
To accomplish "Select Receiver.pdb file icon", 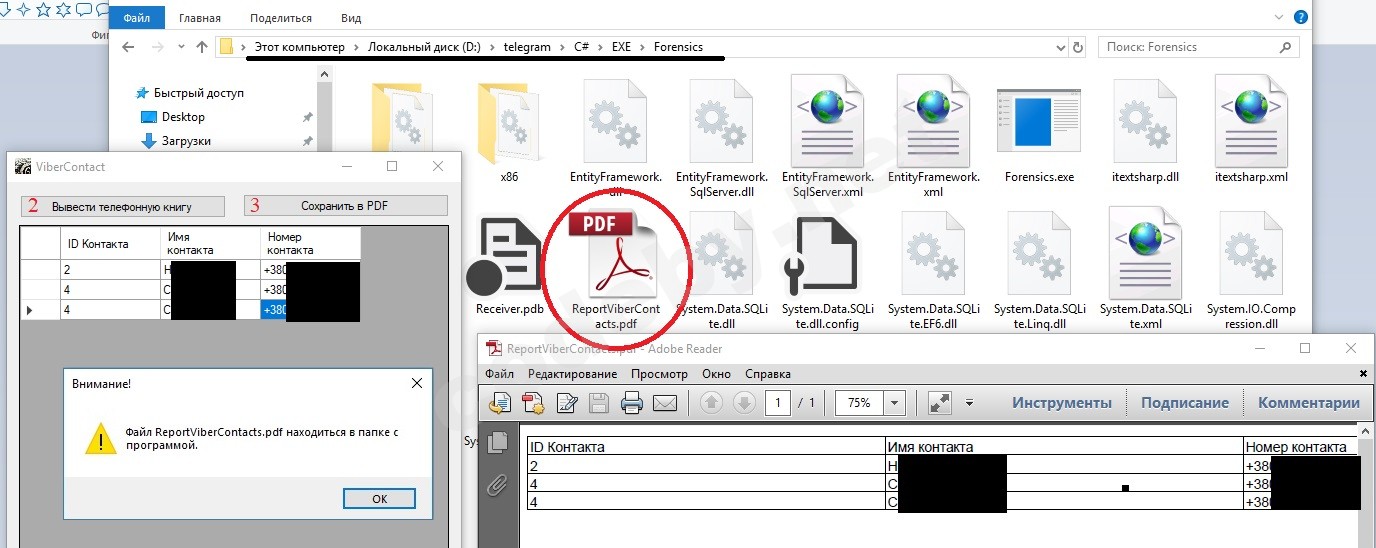I will point(509,257).
